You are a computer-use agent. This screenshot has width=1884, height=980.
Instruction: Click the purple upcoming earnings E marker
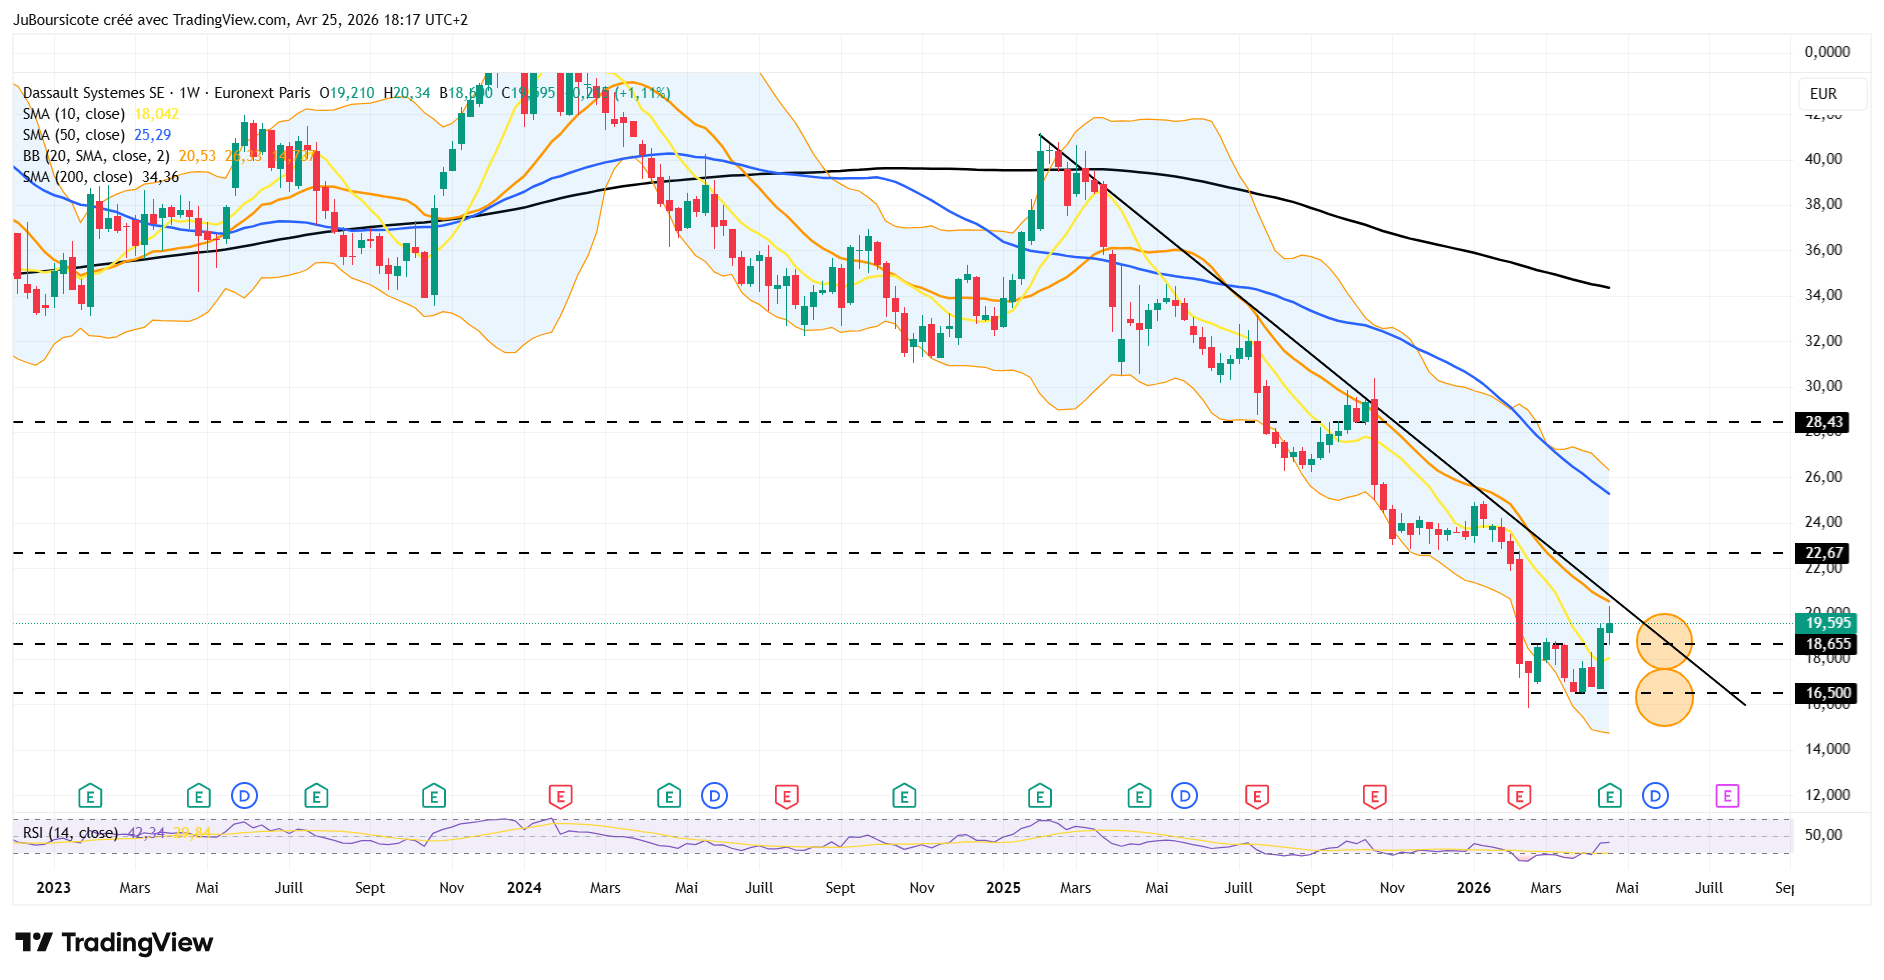pyautogui.click(x=1727, y=796)
